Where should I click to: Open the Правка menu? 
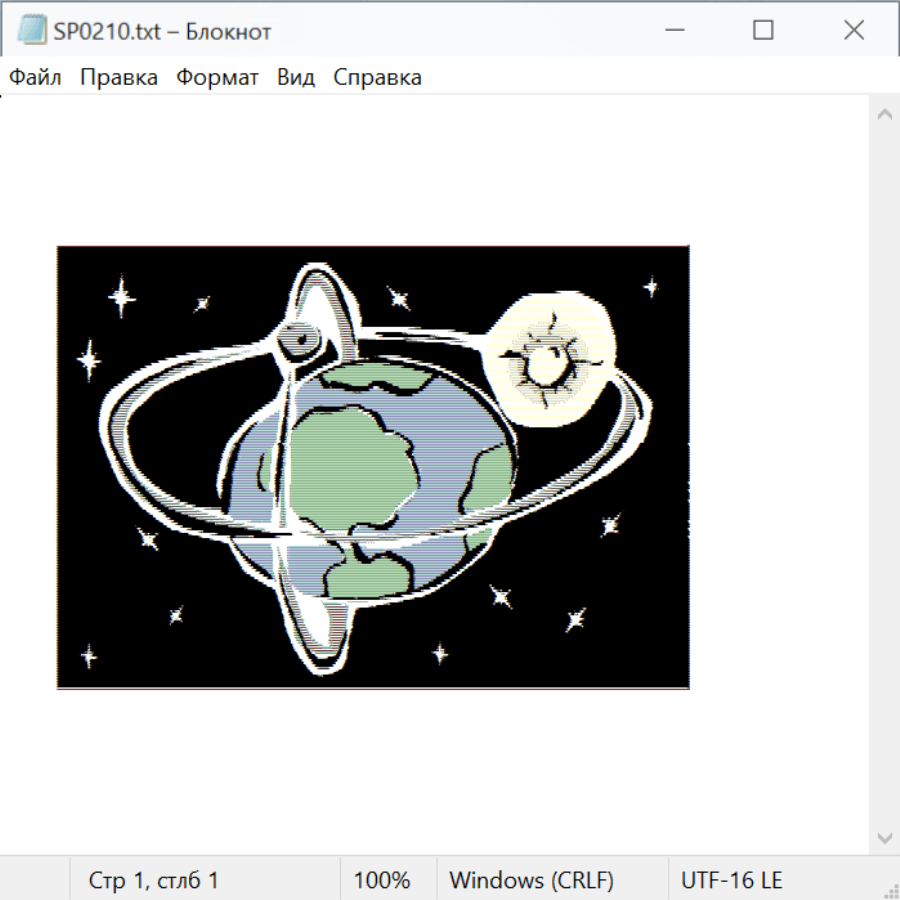[118, 77]
